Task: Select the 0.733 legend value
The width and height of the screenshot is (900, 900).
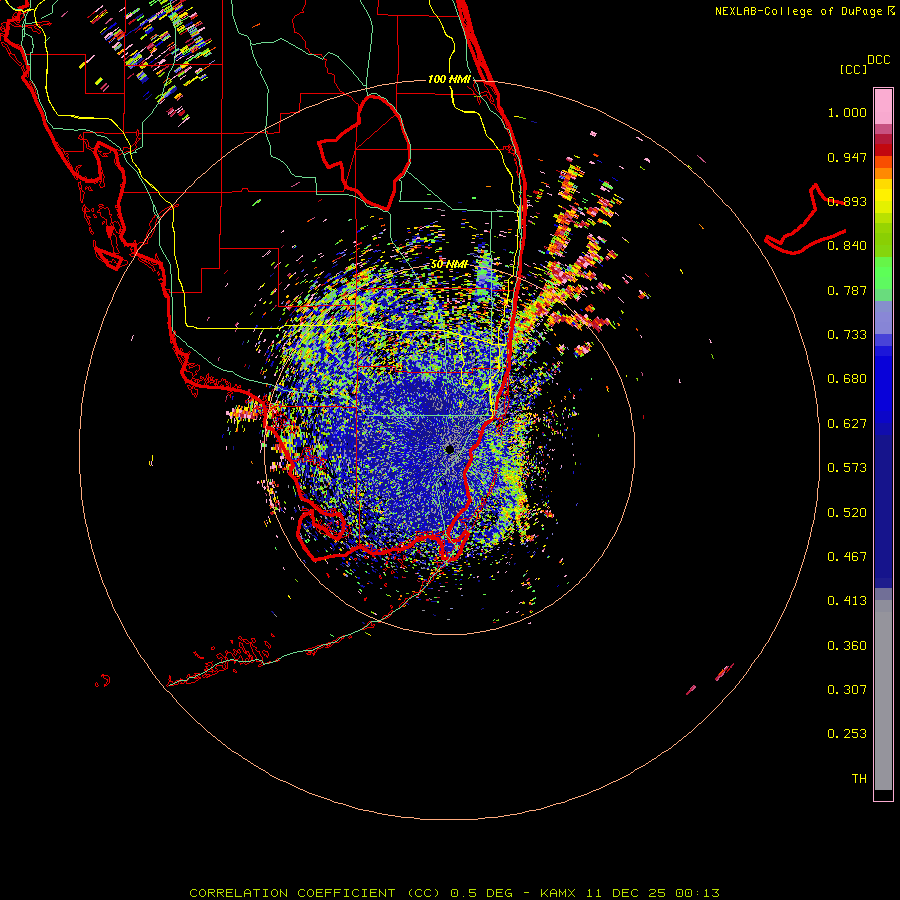Action: coord(847,335)
